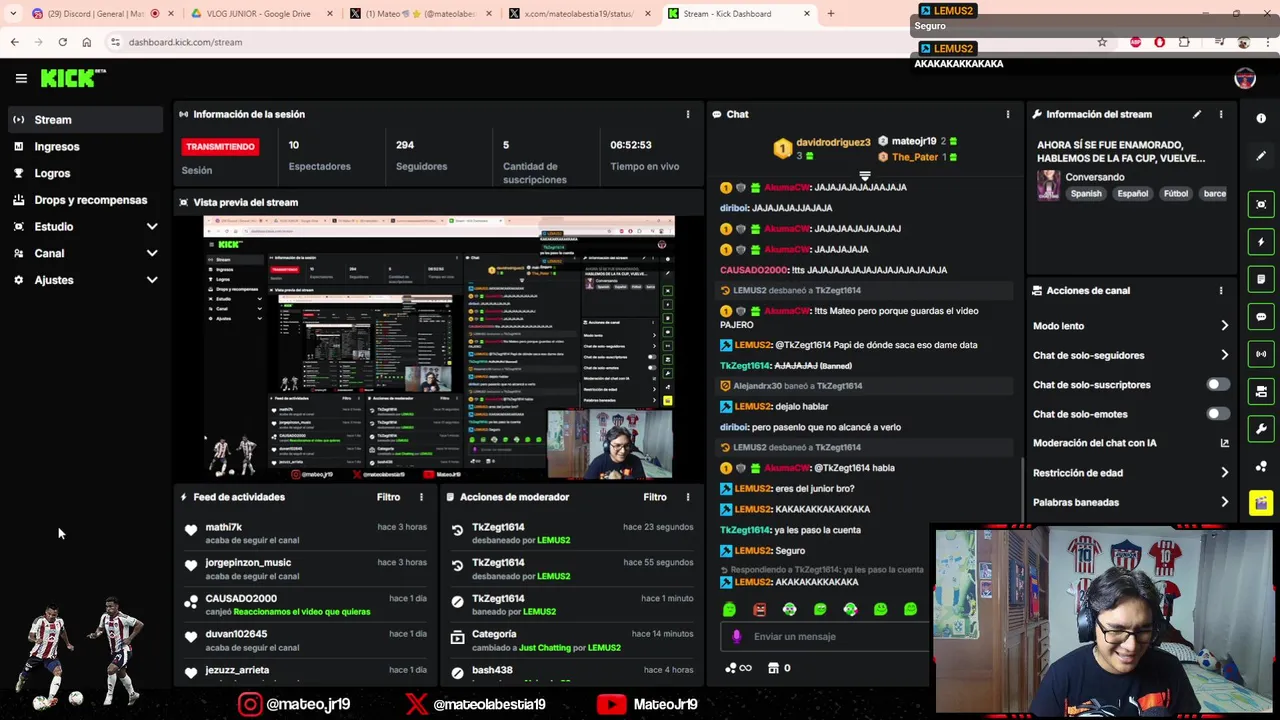Reload the page in browser
Screen dimensions: 1280x720
point(62,42)
